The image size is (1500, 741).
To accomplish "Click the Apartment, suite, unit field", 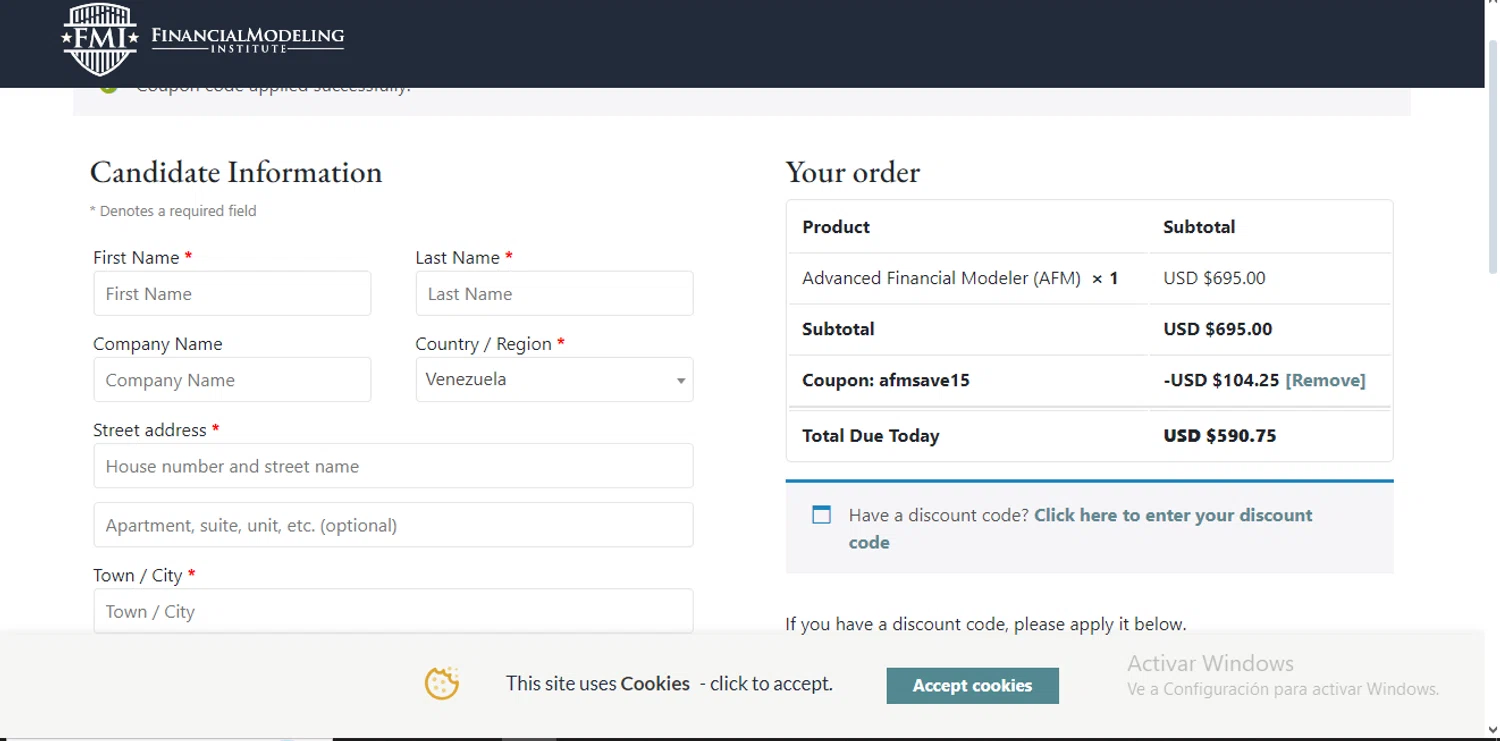I will pos(393,525).
